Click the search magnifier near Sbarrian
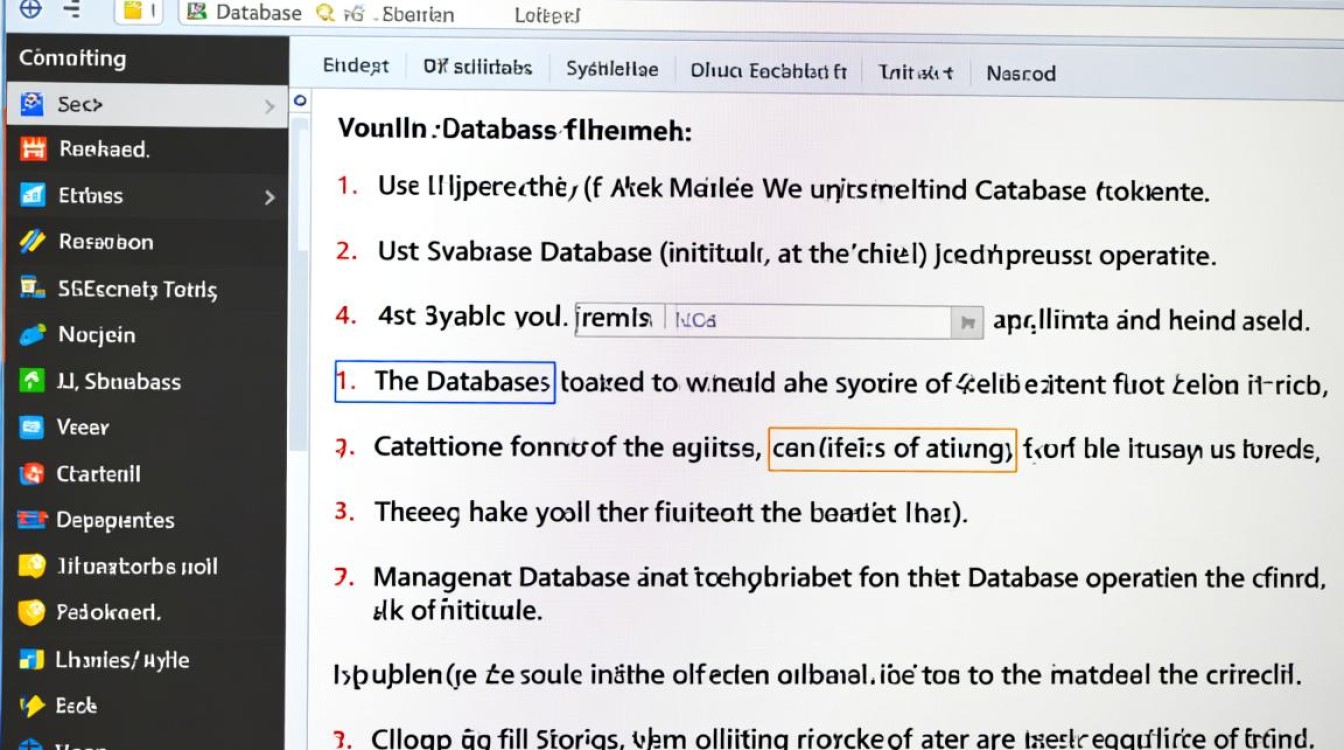The width and height of the screenshot is (1344, 750). coord(324,14)
